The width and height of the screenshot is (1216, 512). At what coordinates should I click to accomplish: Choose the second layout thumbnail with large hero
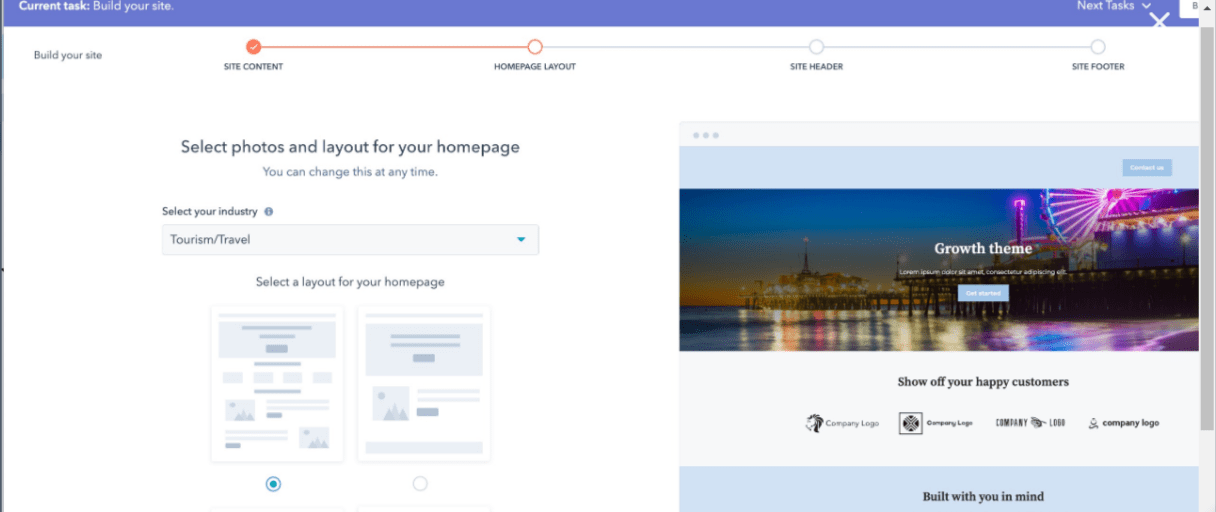click(x=424, y=384)
